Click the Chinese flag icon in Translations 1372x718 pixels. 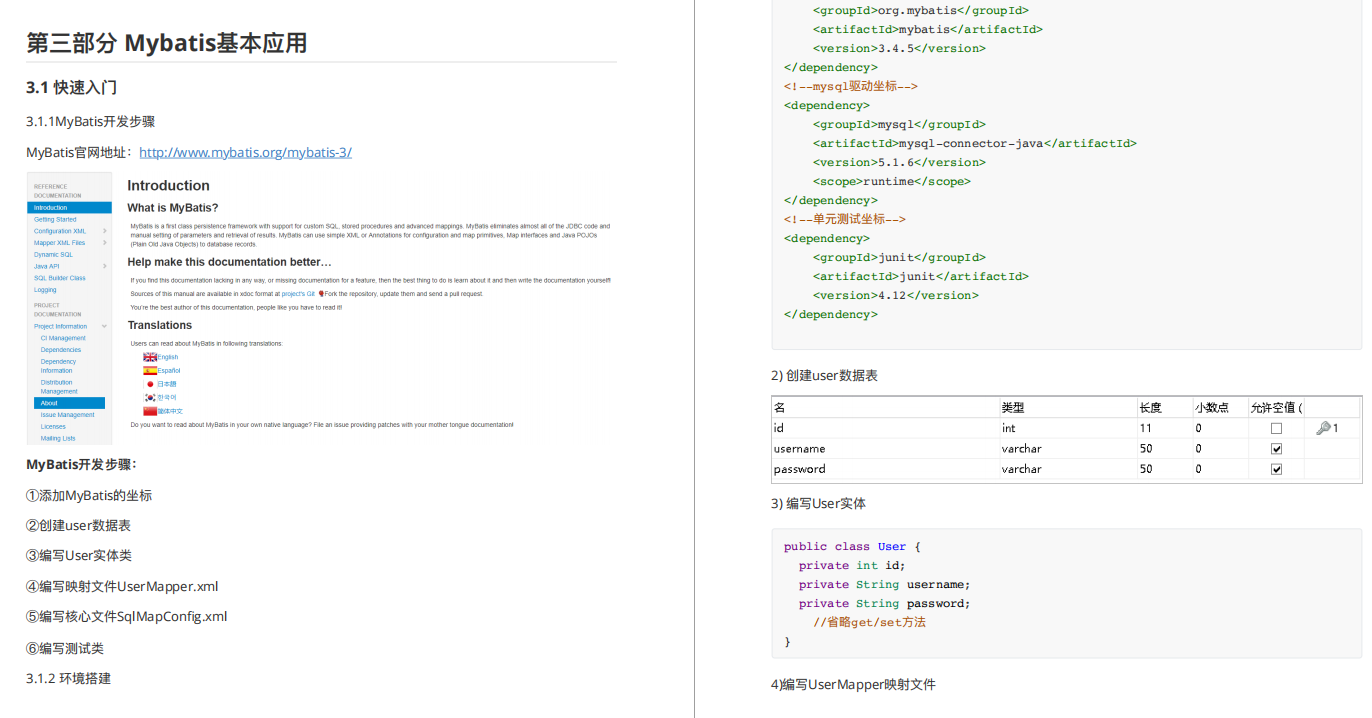click(150, 411)
